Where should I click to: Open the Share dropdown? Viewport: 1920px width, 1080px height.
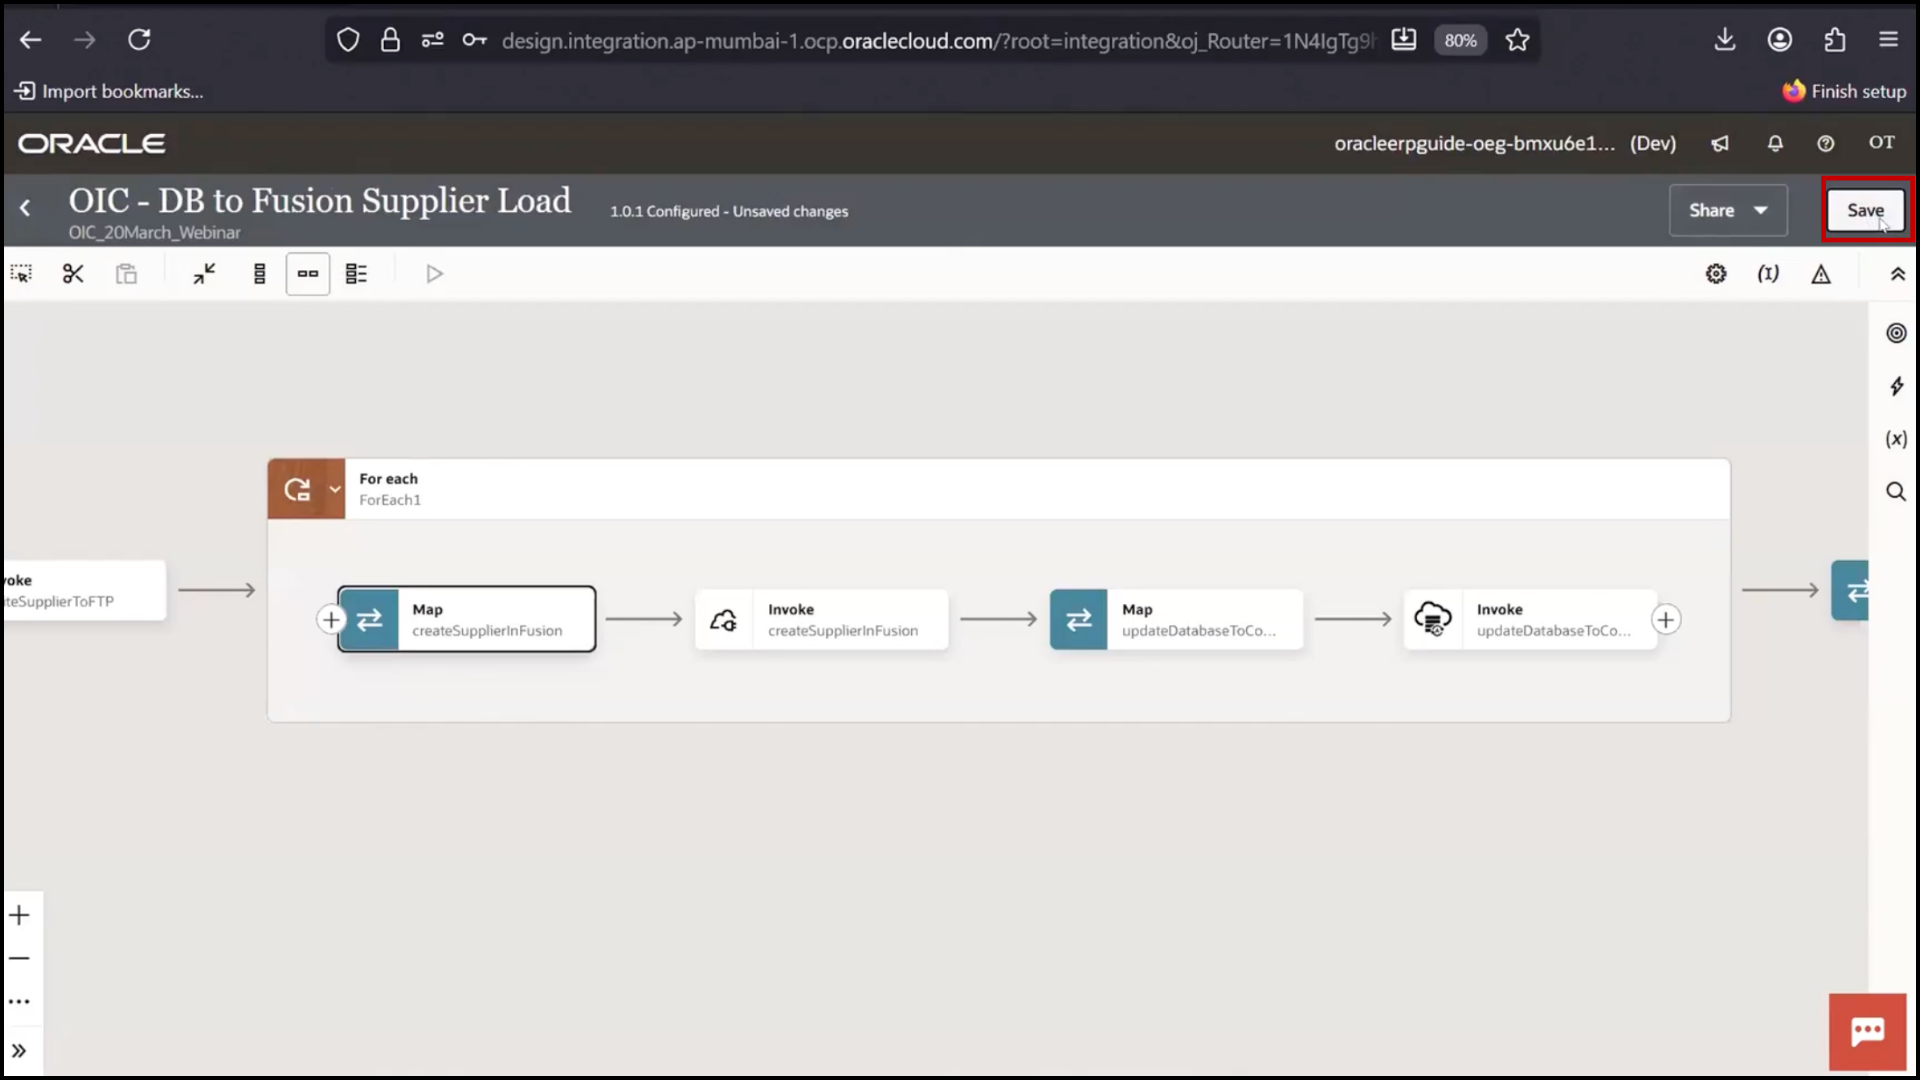1728,210
